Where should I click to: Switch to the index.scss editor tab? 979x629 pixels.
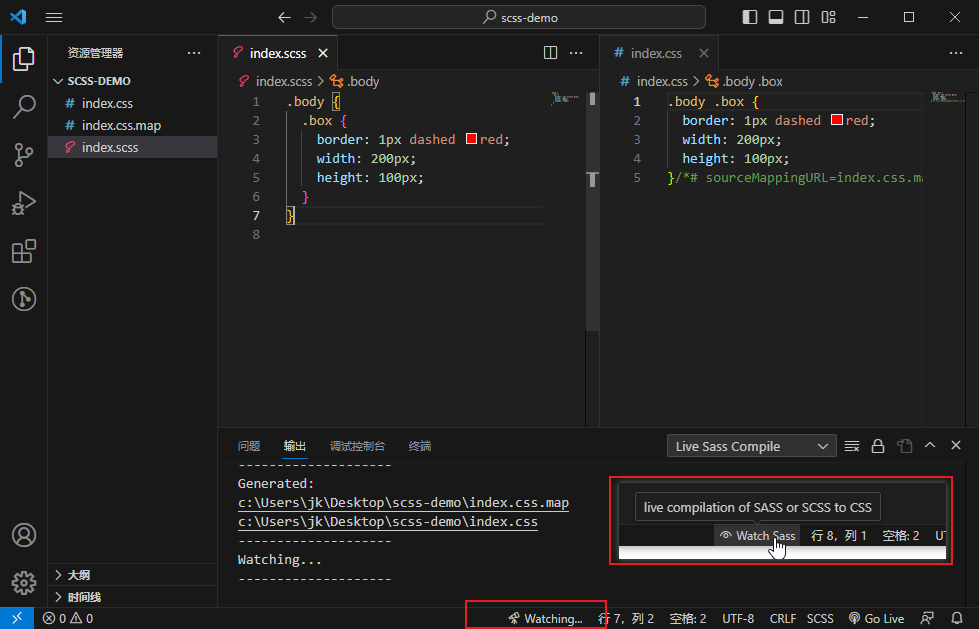click(277, 53)
